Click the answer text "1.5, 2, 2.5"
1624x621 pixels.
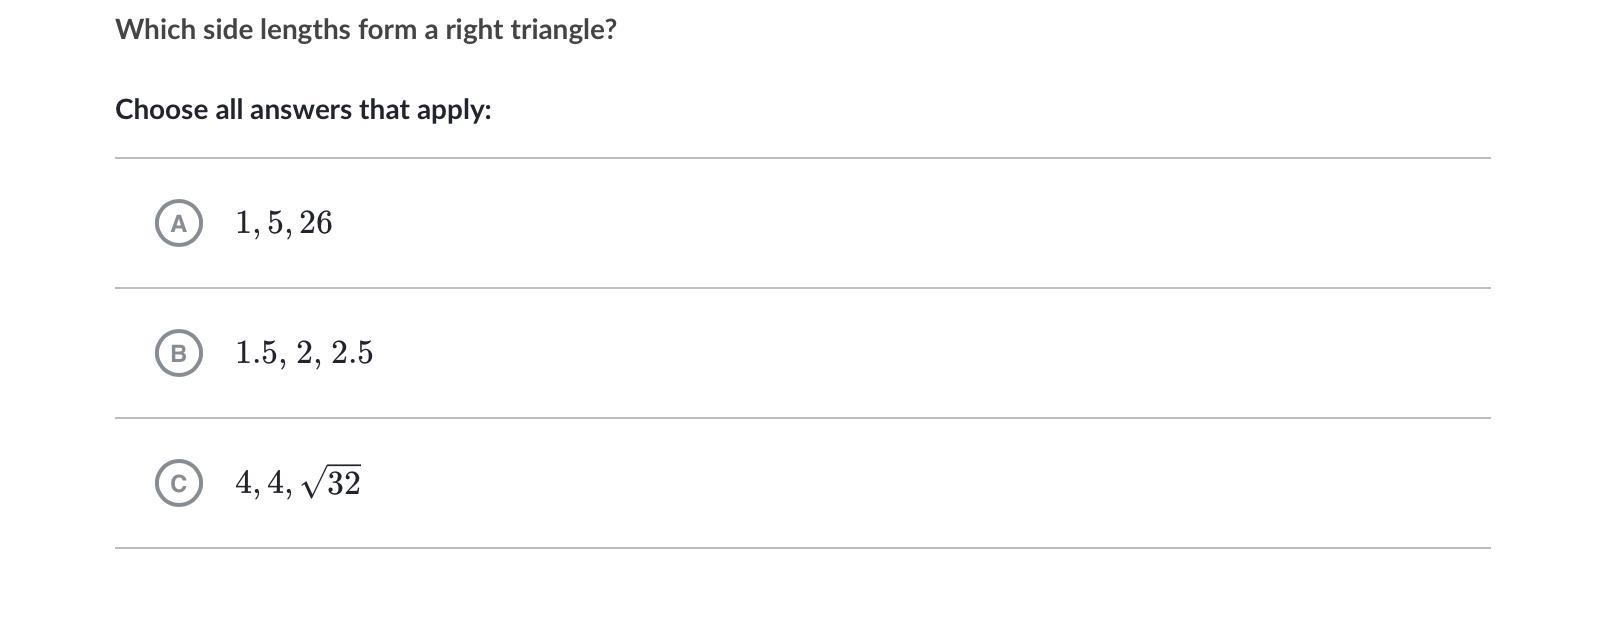pos(304,353)
